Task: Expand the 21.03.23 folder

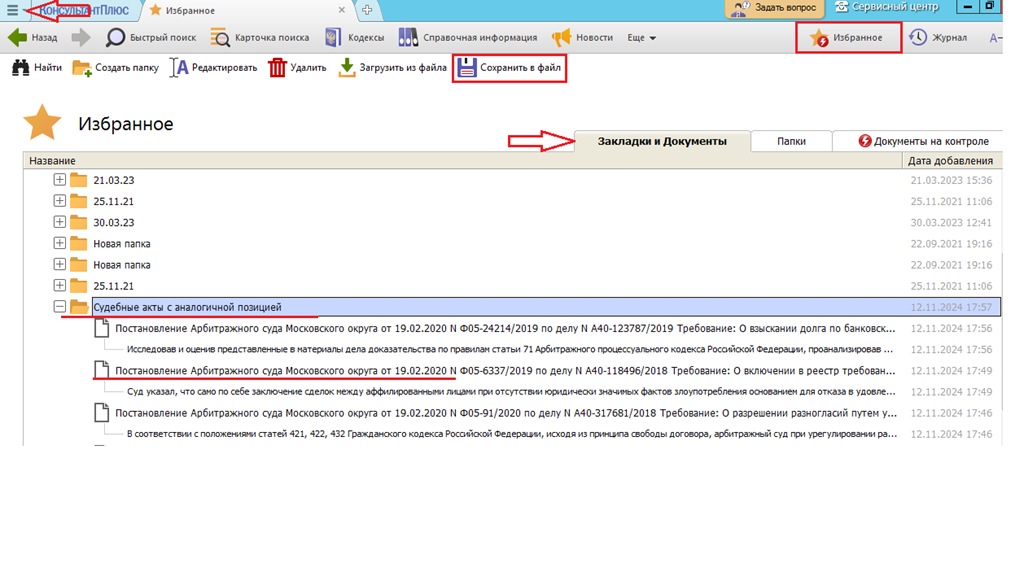Action: click(60, 180)
